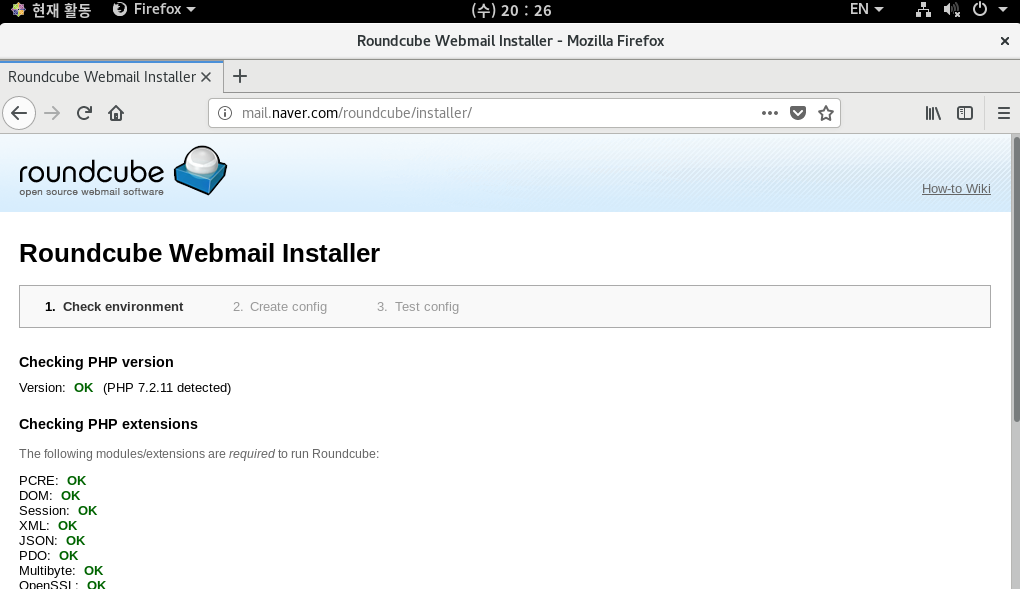Select step 1 Check environment
The width and height of the screenshot is (1020, 589).
tap(114, 307)
